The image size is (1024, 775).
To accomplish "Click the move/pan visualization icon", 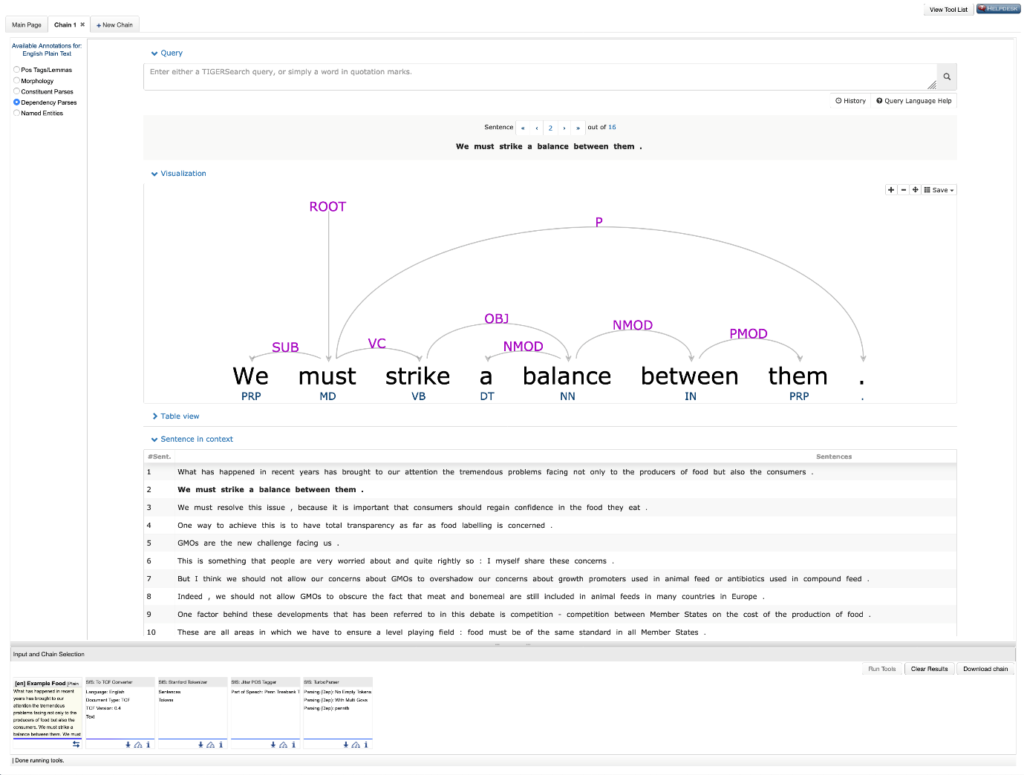I will click(x=915, y=190).
